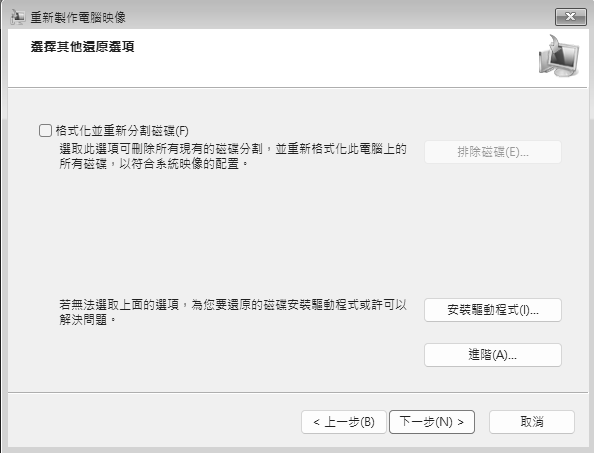Image resolution: width=594 pixels, height=453 pixels.
Task: Go back with < 上一步(B)
Action: click(x=344, y=422)
